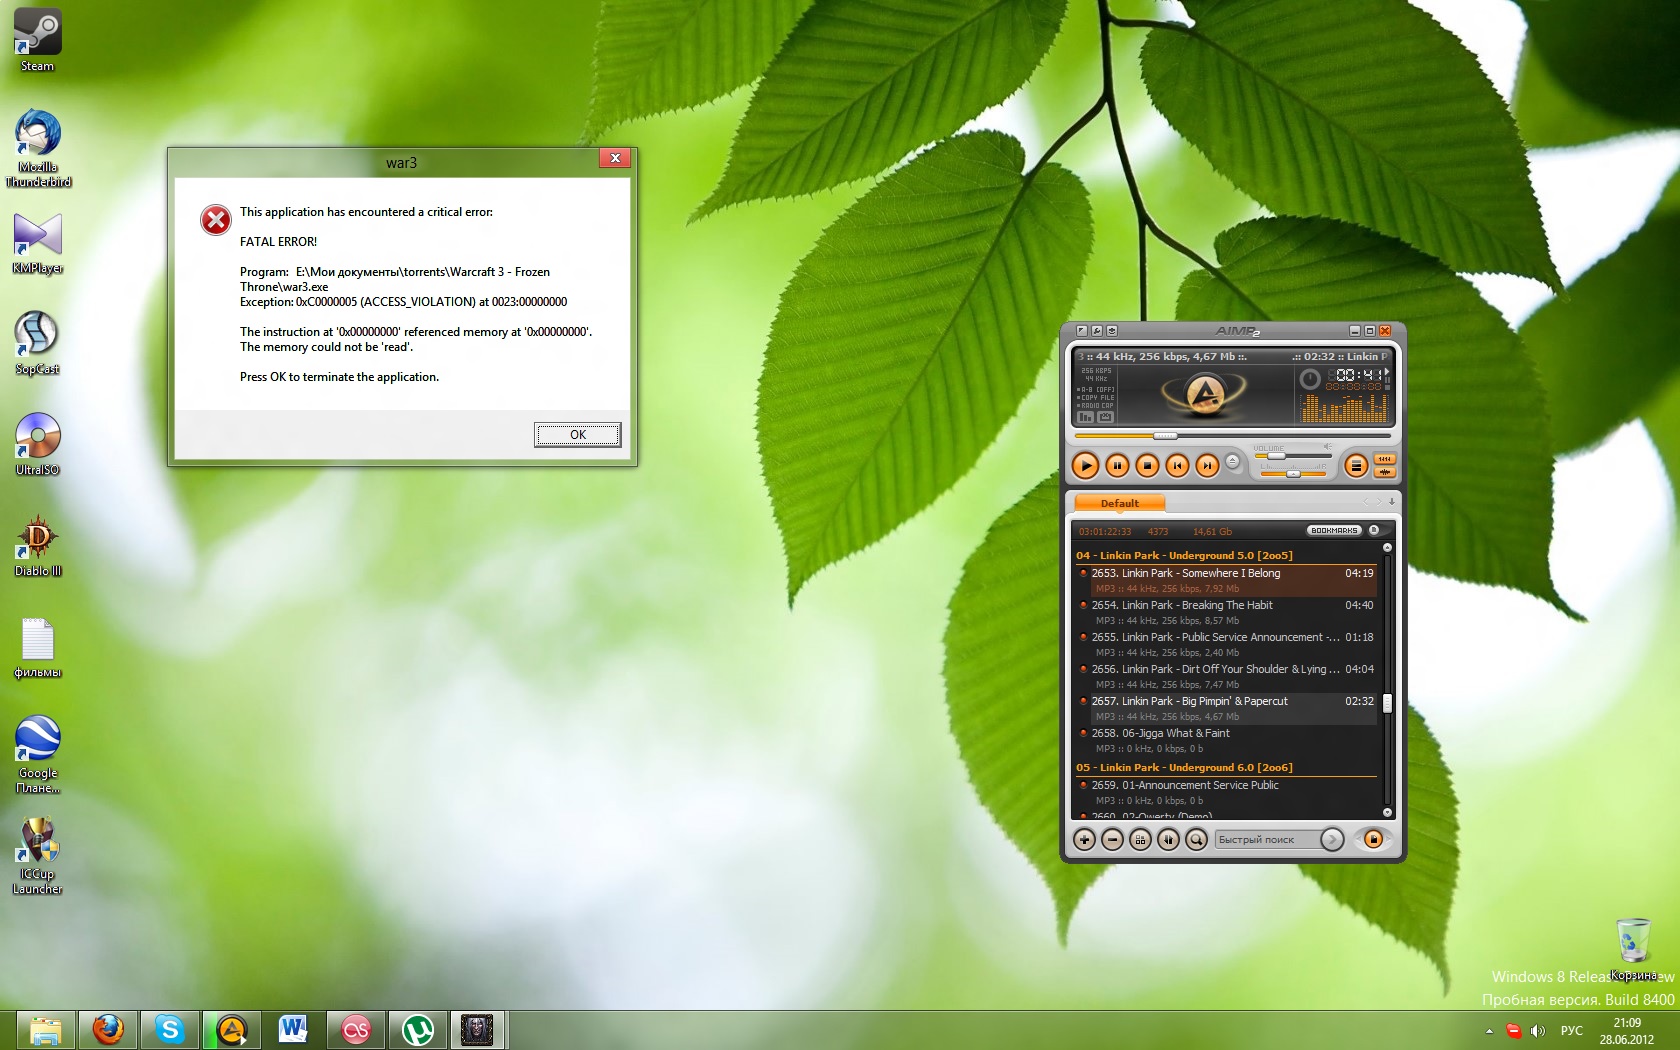Click the remove tracks minus icon
This screenshot has height=1050, width=1680.
pyautogui.click(x=1112, y=840)
